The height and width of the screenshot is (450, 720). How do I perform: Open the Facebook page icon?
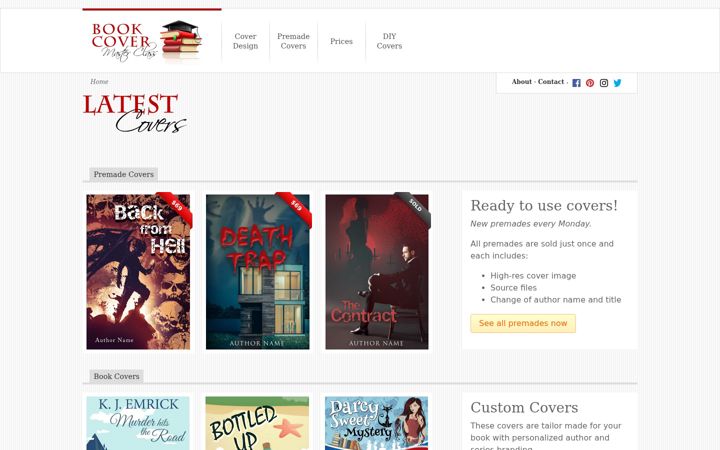tap(576, 83)
